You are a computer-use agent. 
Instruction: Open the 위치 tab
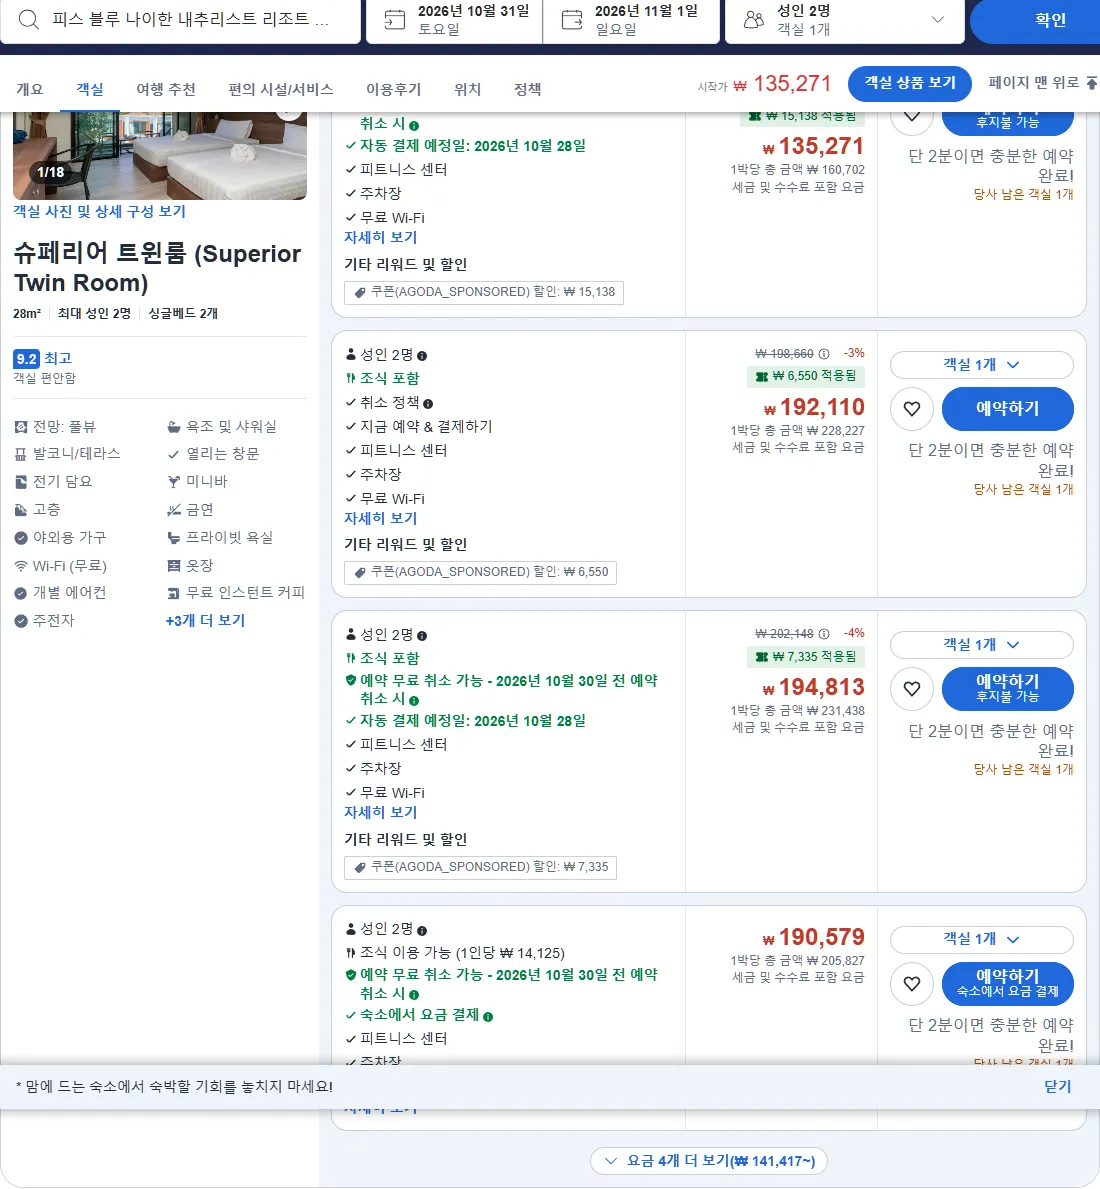click(x=468, y=89)
